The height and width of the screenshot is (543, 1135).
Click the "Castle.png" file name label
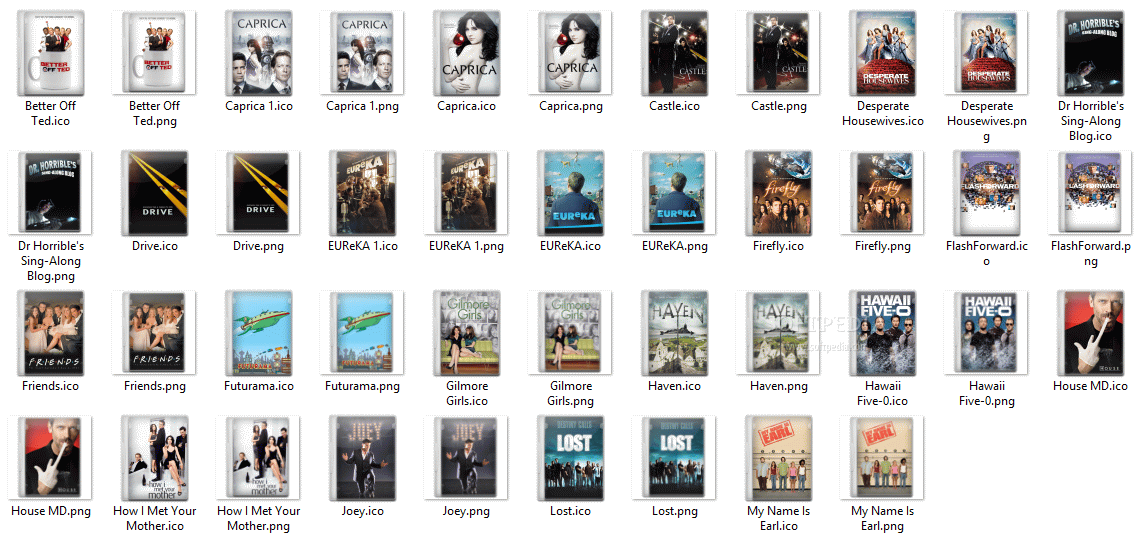click(x=780, y=106)
